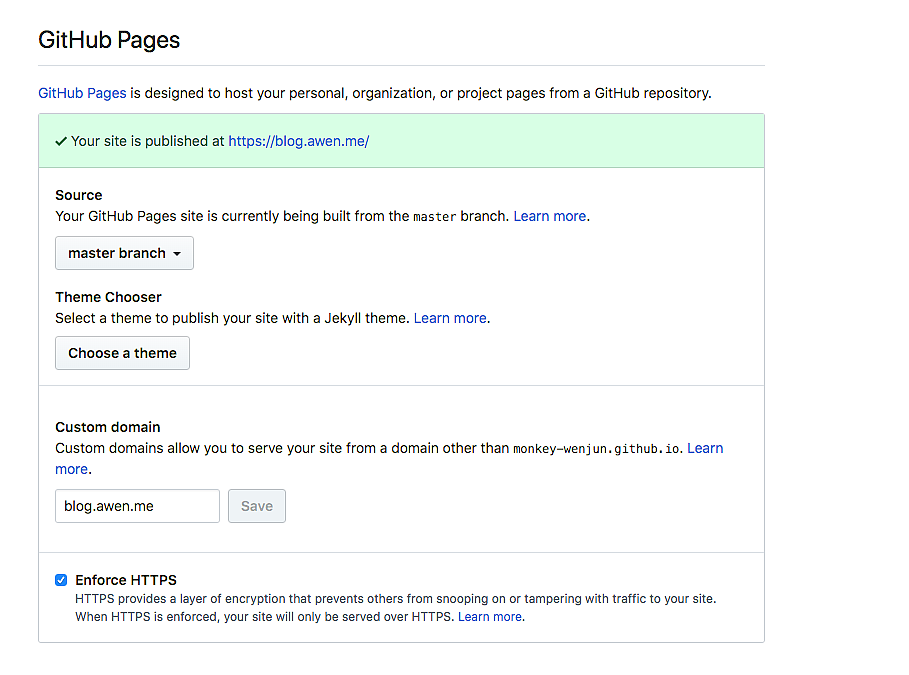The height and width of the screenshot is (675, 909).
Task: Click the caret arrow on master branch button
Action: pyautogui.click(x=177, y=254)
